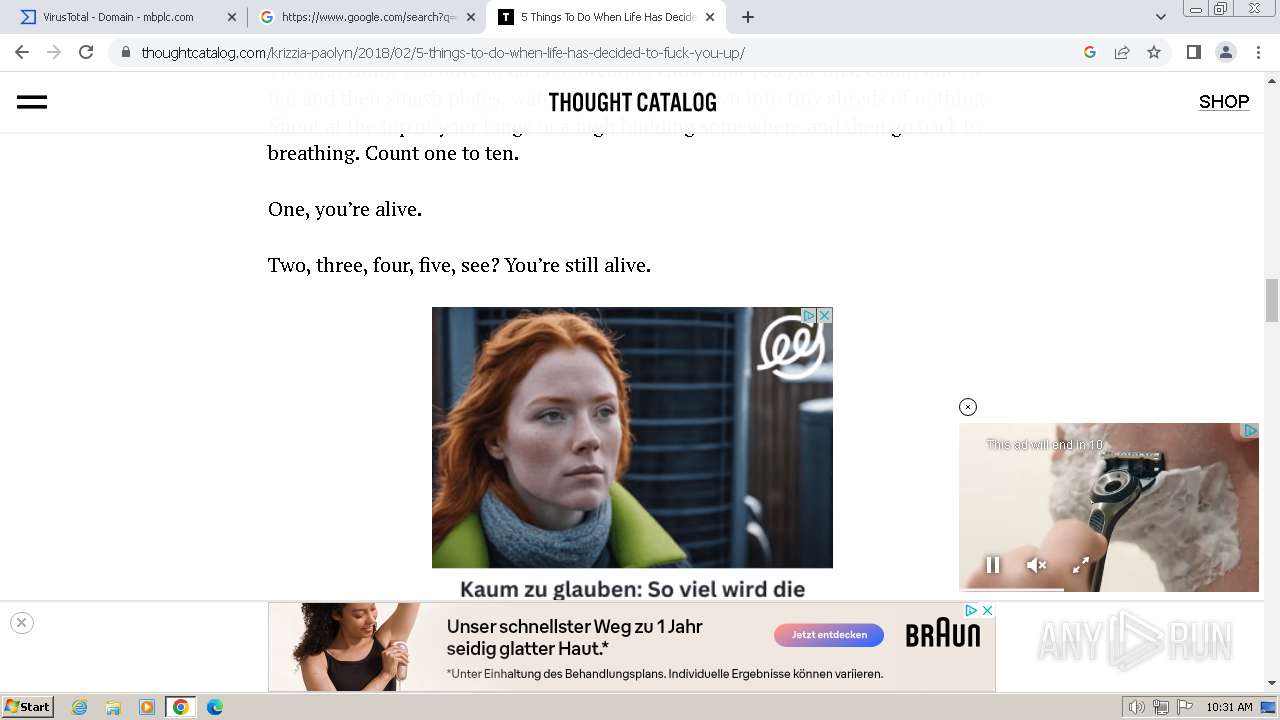Image resolution: width=1280 pixels, height=720 pixels.
Task: Open Google icon in address bar
Action: (1090, 52)
